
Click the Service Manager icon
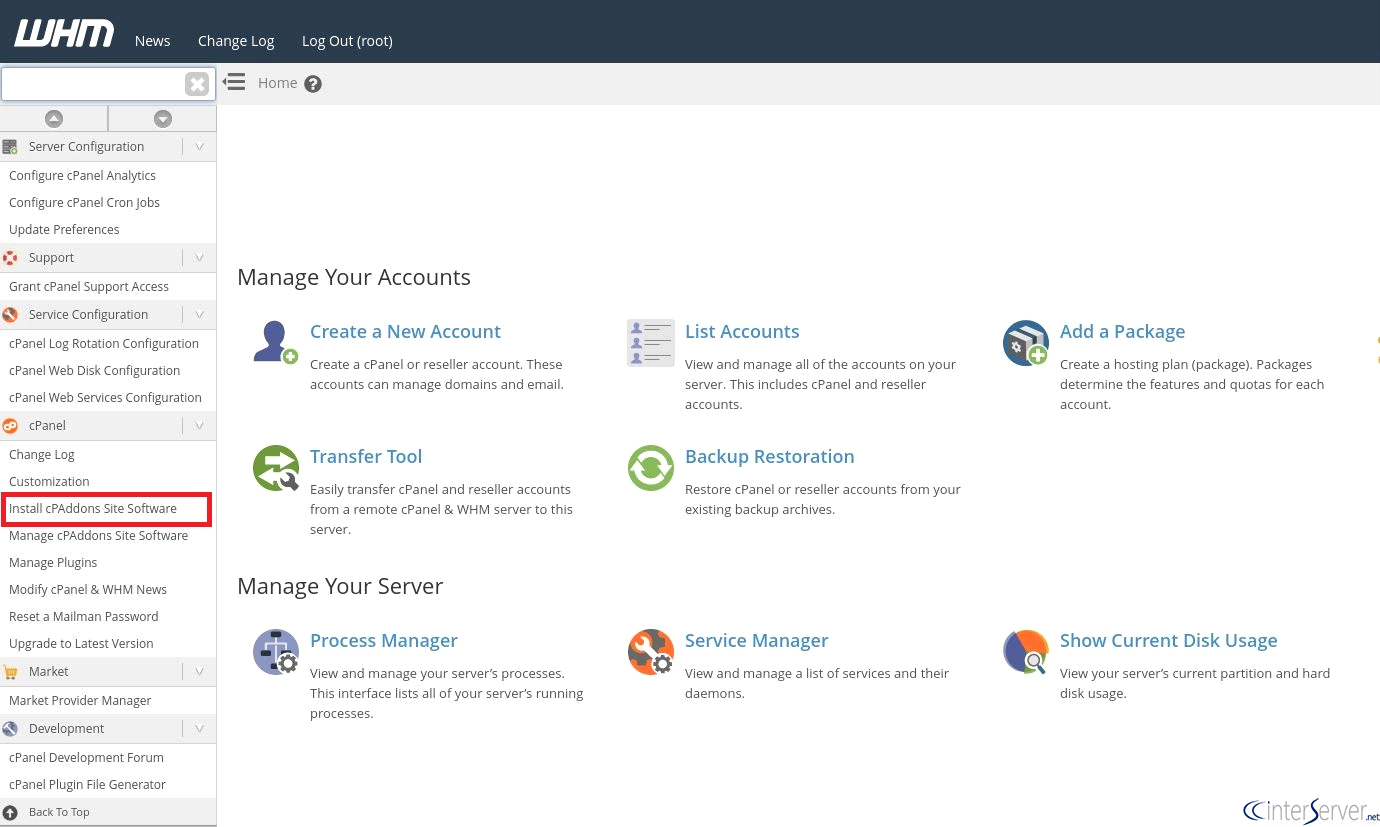pyautogui.click(x=650, y=652)
